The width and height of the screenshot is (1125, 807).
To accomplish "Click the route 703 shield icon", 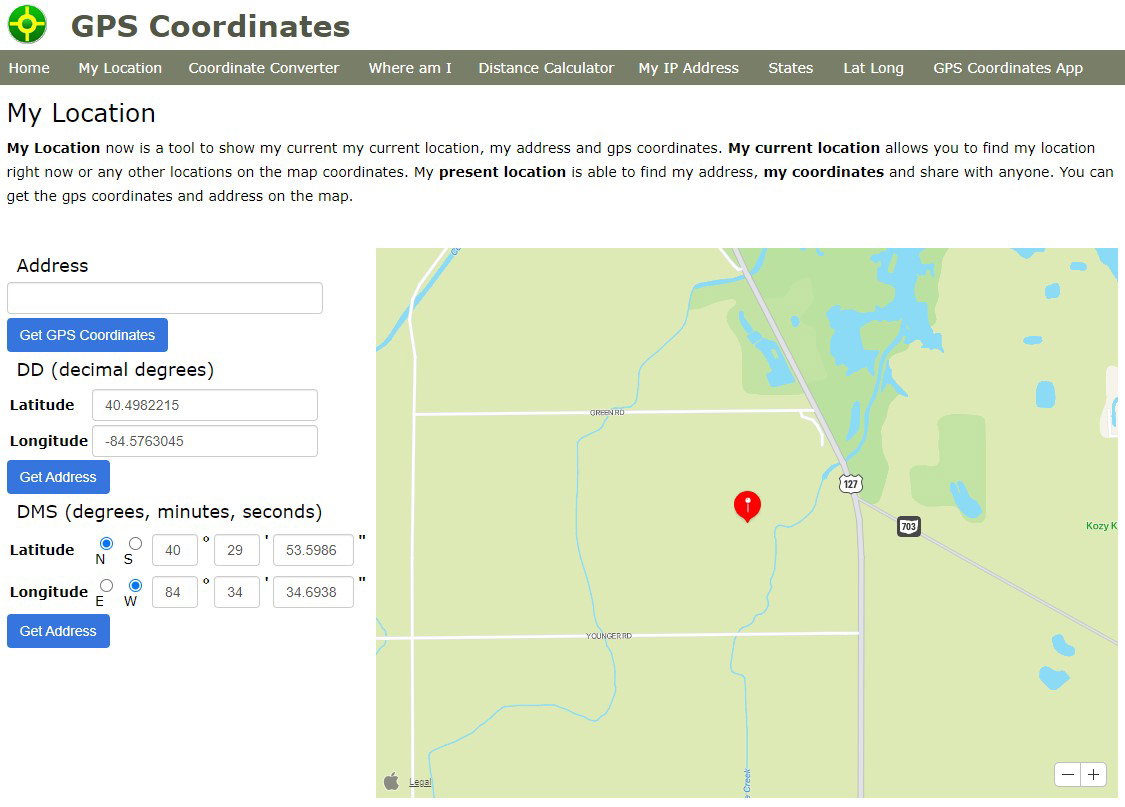I will point(908,527).
